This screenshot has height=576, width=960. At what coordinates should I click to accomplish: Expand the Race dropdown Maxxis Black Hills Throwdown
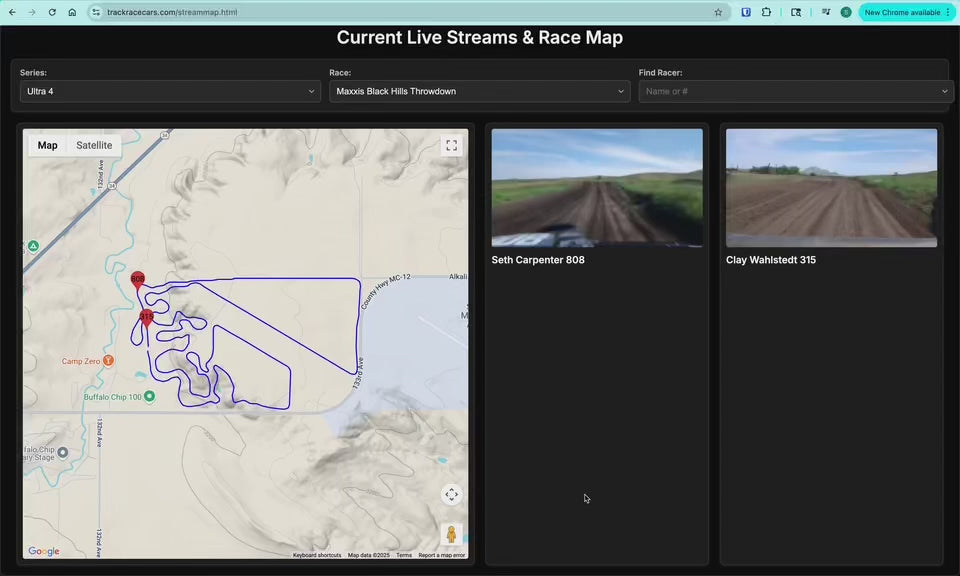pyautogui.click(x=479, y=91)
